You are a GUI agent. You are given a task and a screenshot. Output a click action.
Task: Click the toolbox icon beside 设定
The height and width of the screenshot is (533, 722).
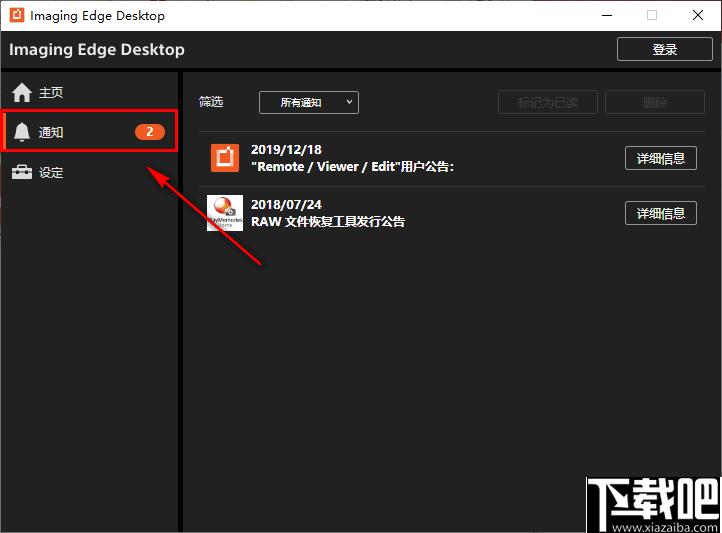click(x=22, y=173)
